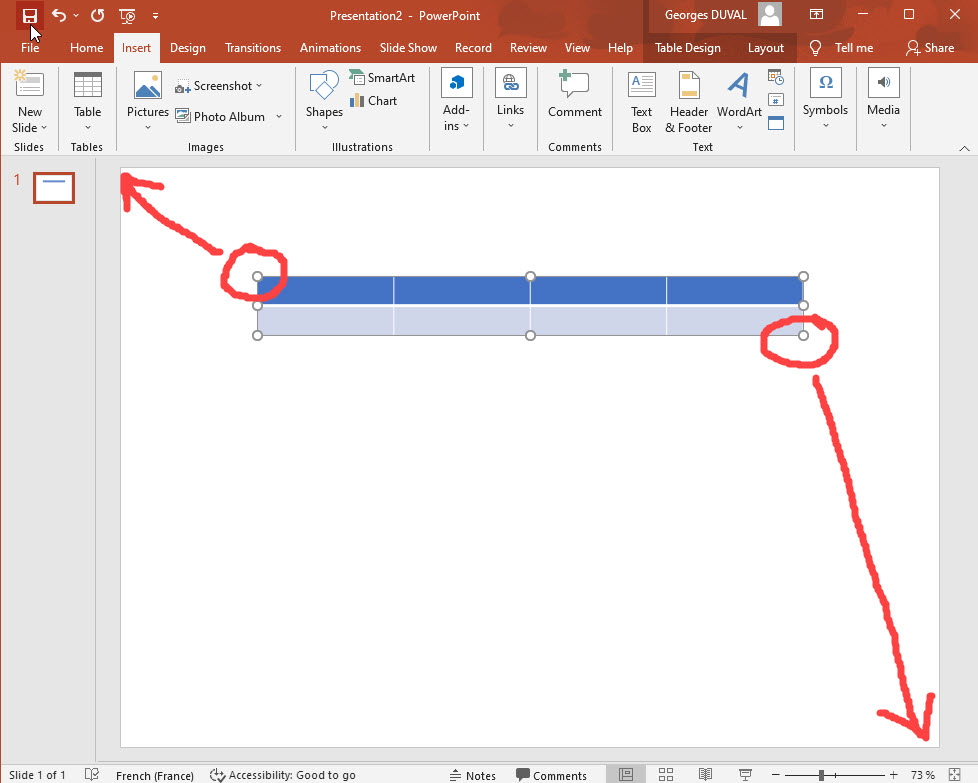Viewport: 978px width, 783px height.
Task: Collapse the ribbon with the chevron
Action: pyautogui.click(x=964, y=148)
